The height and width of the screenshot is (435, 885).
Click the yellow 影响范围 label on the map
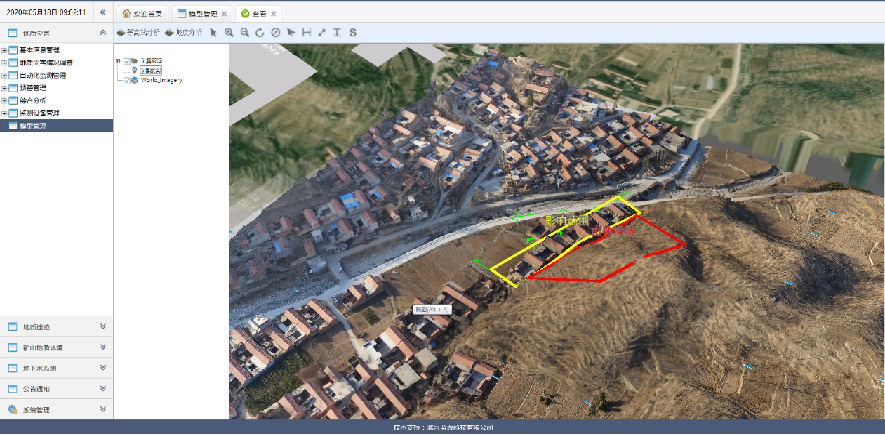[x=568, y=220]
